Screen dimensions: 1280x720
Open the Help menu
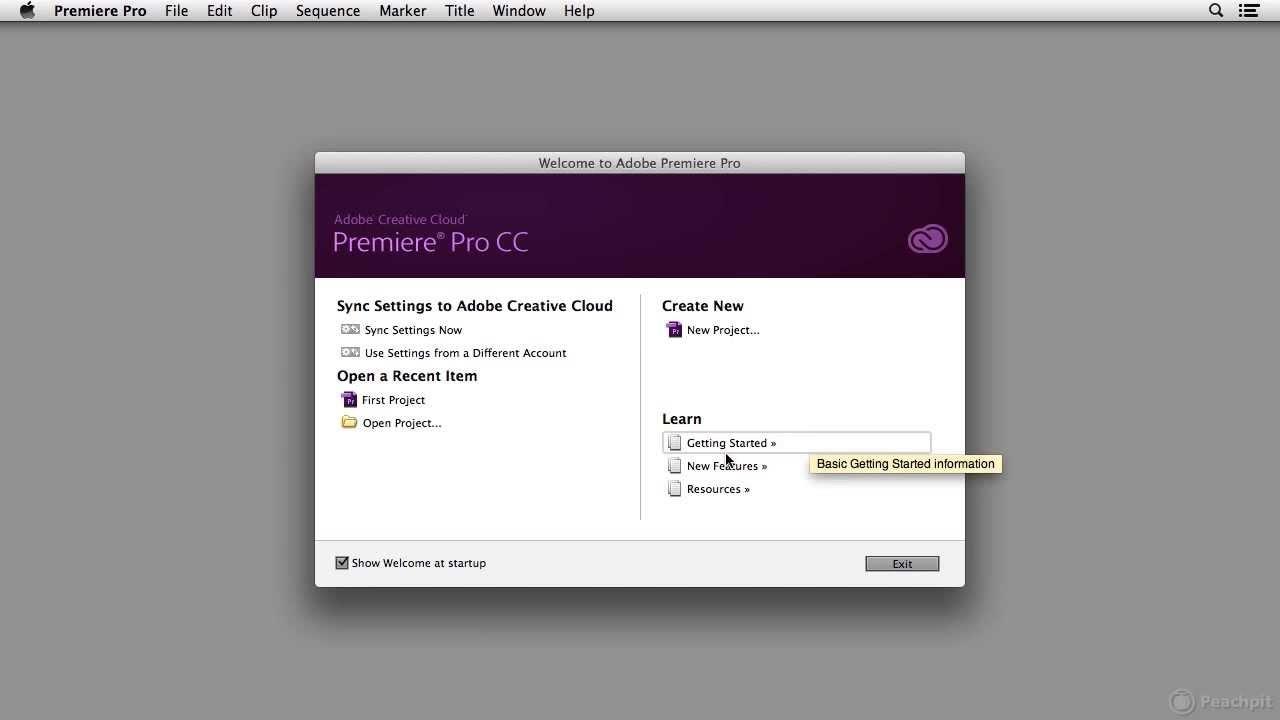pos(579,11)
